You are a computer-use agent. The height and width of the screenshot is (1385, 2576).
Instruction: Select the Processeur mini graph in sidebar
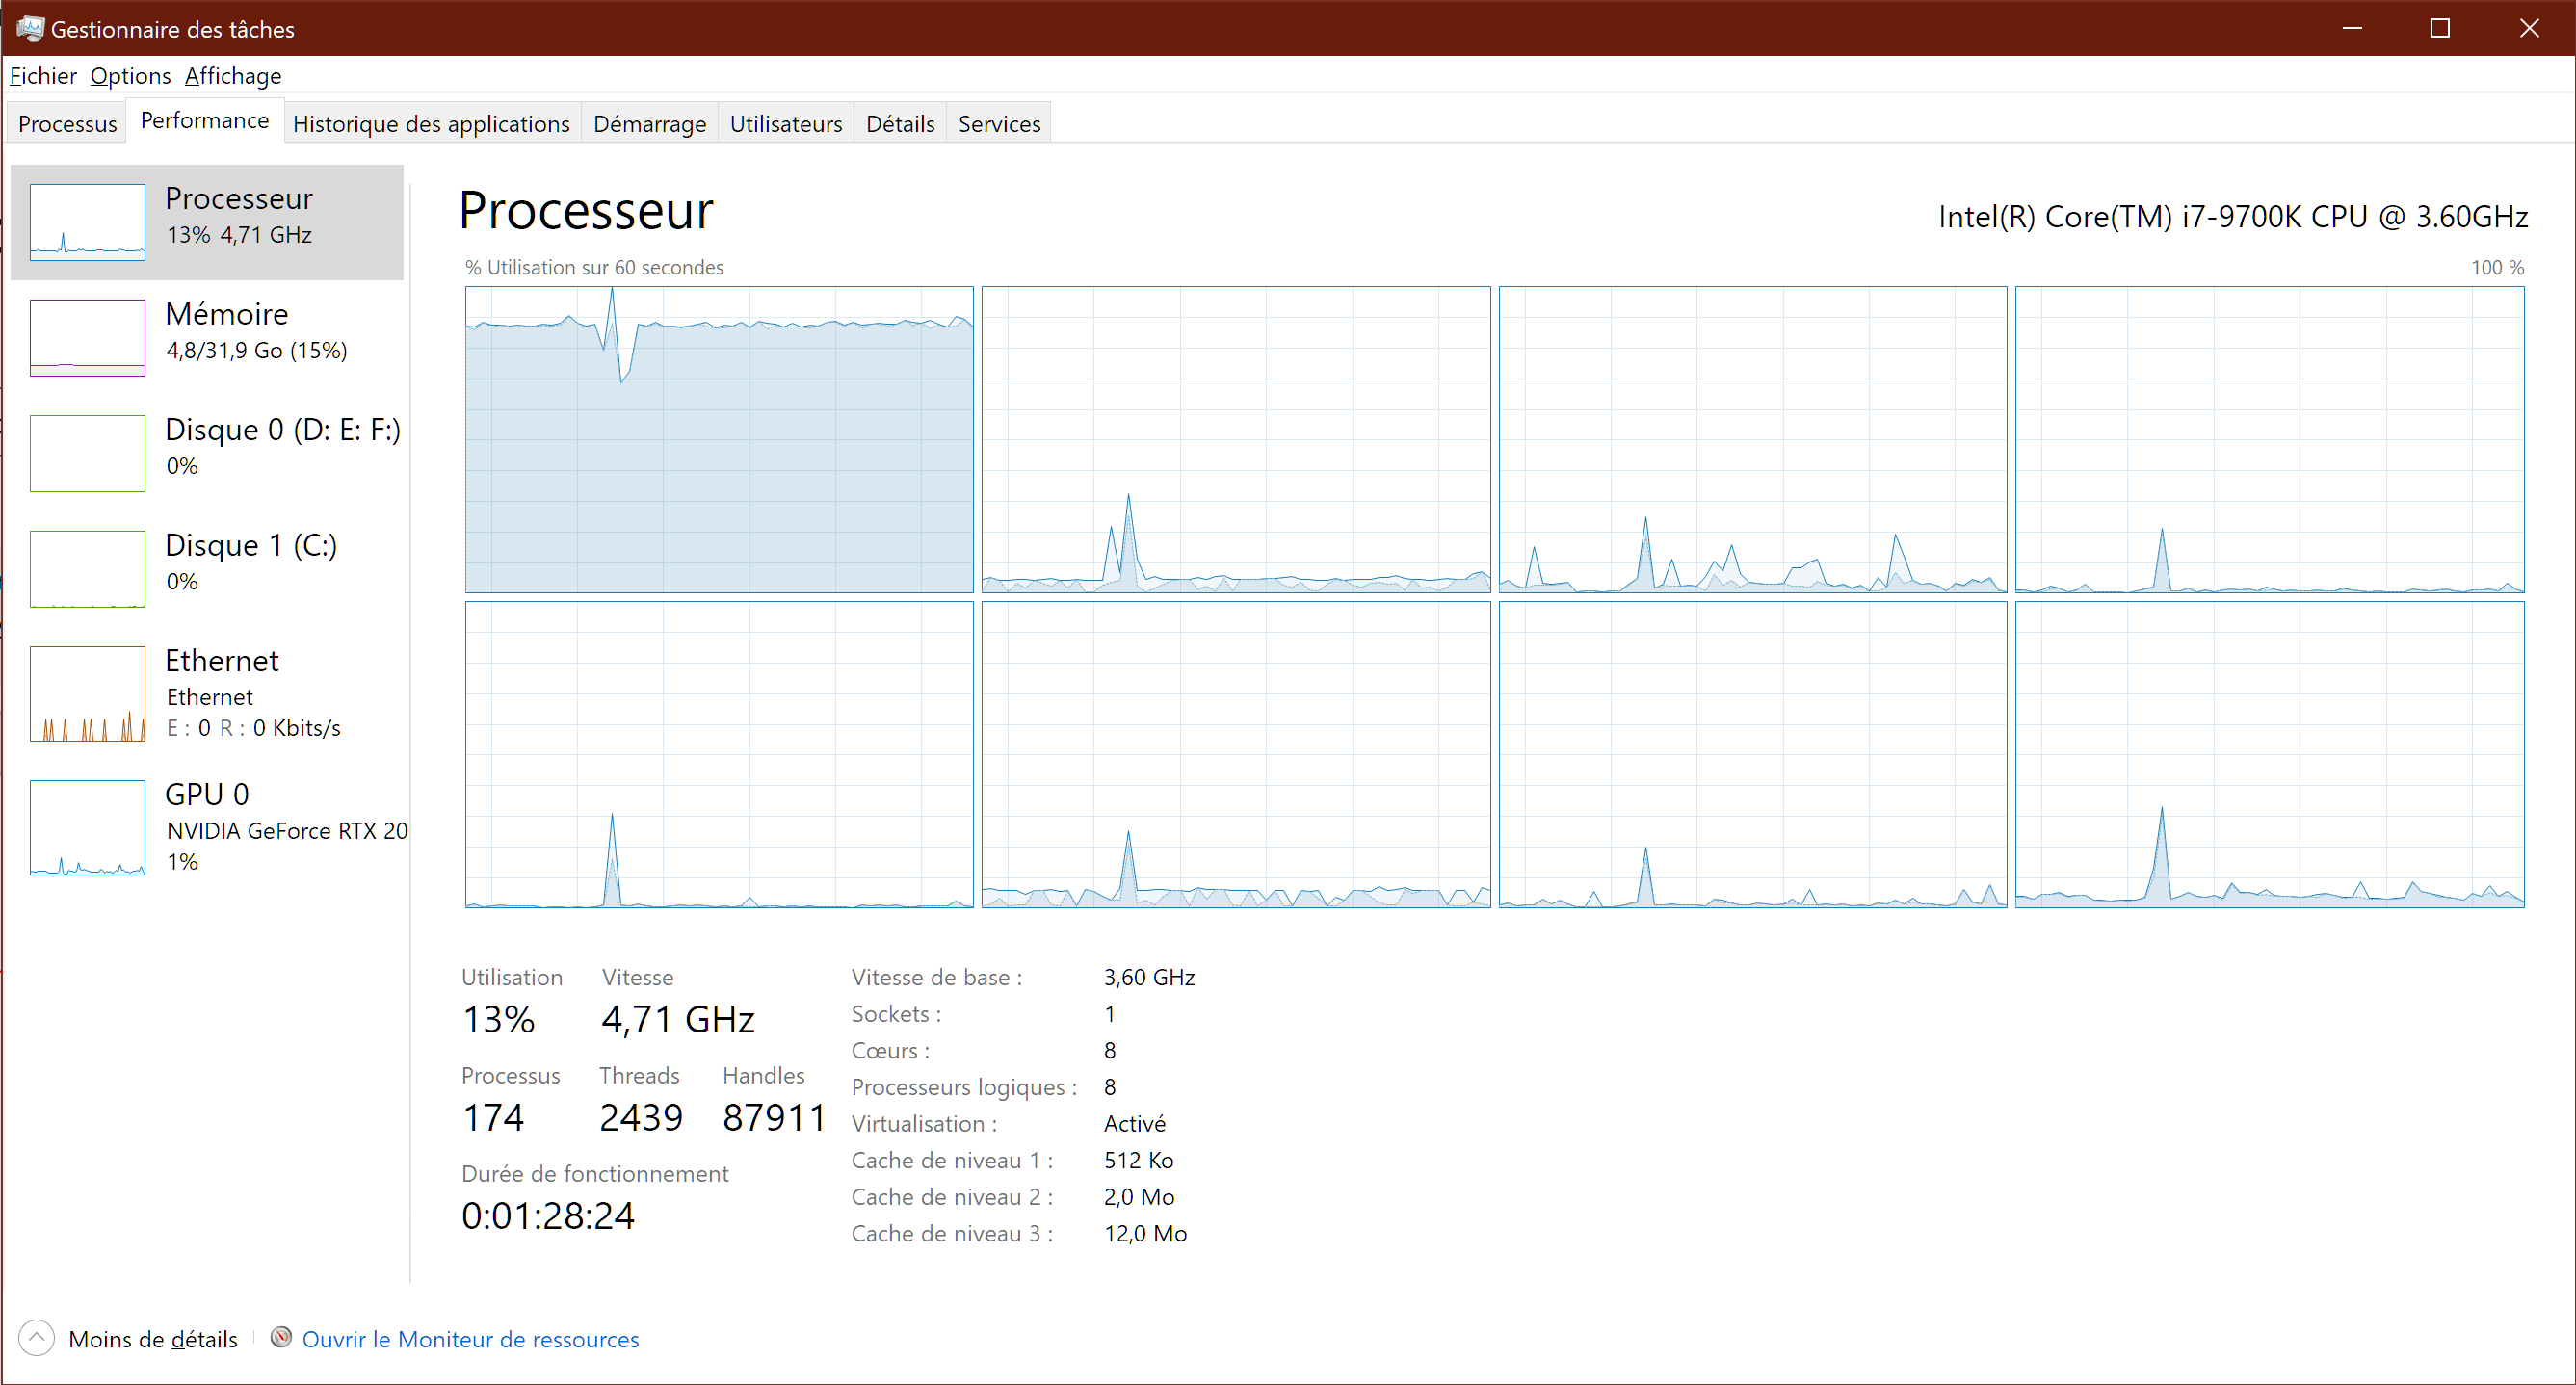click(x=87, y=222)
